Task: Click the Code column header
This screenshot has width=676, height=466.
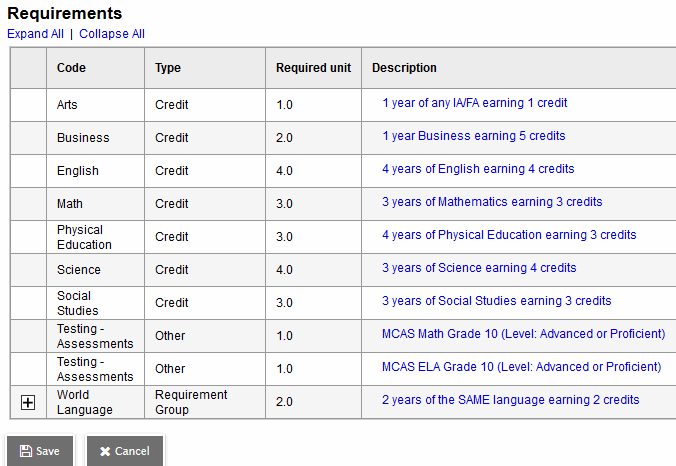Action: tap(71, 68)
